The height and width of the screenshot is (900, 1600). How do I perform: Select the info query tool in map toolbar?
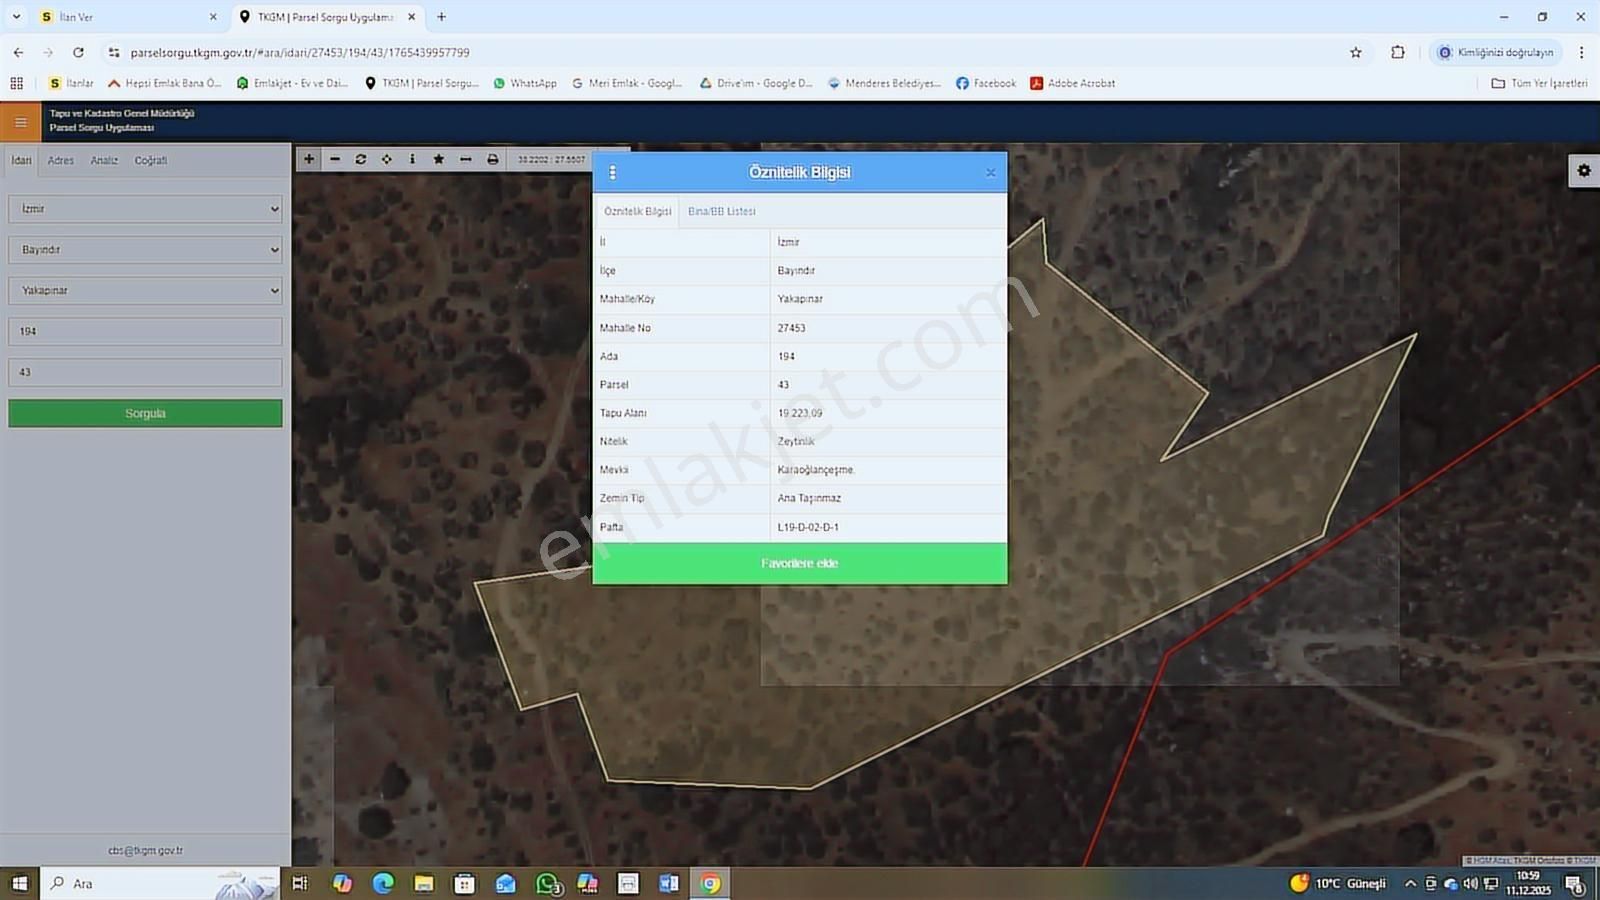click(x=412, y=159)
